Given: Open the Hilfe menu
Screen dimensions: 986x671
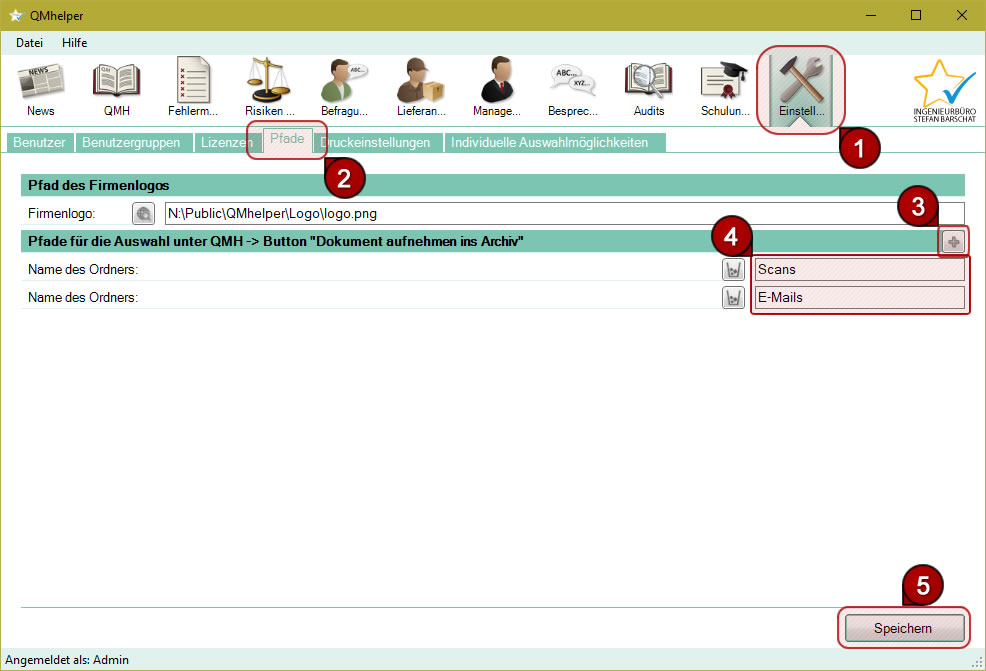Looking at the screenshot, I should click(74, 43).
